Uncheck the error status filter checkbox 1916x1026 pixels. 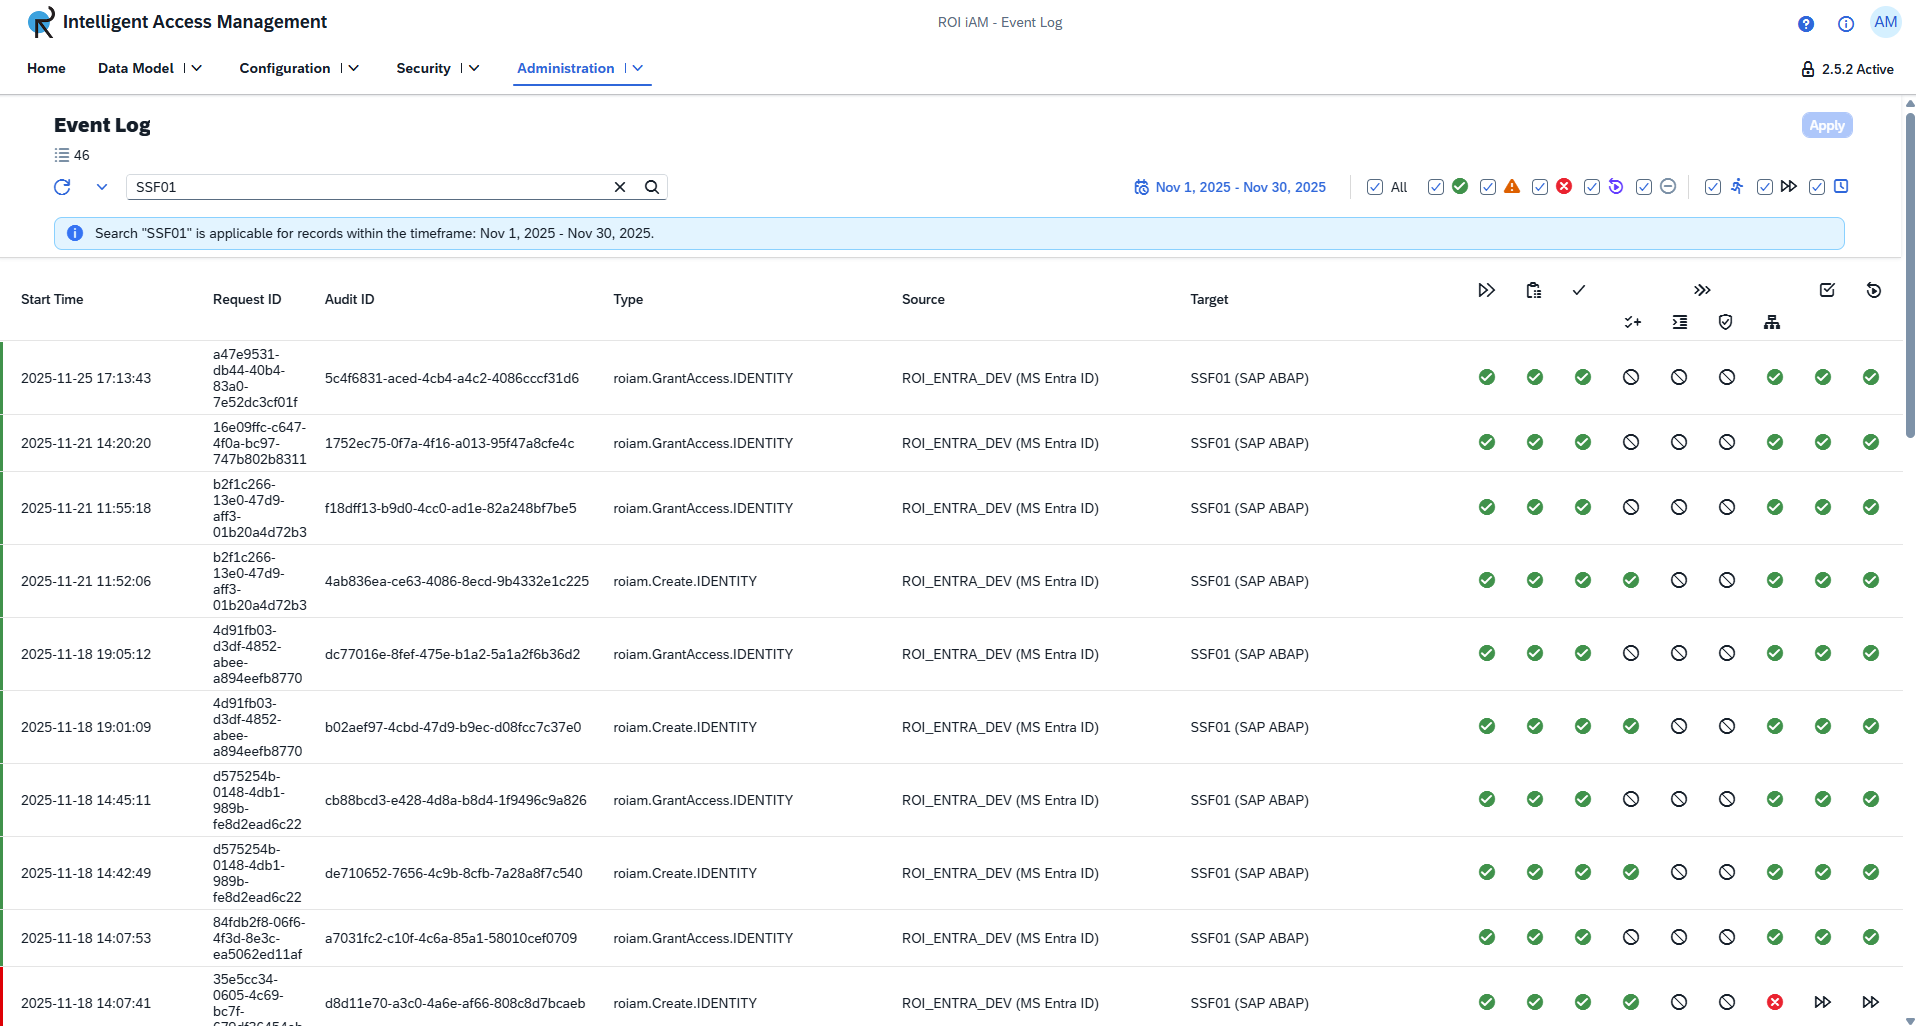(1539, 187)
